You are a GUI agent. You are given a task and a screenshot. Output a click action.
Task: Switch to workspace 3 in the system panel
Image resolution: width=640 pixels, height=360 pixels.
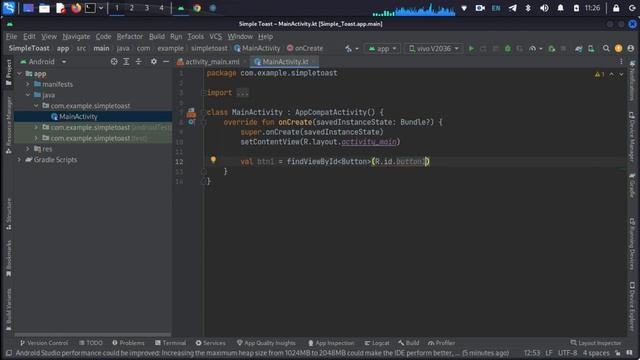[147, 8]
